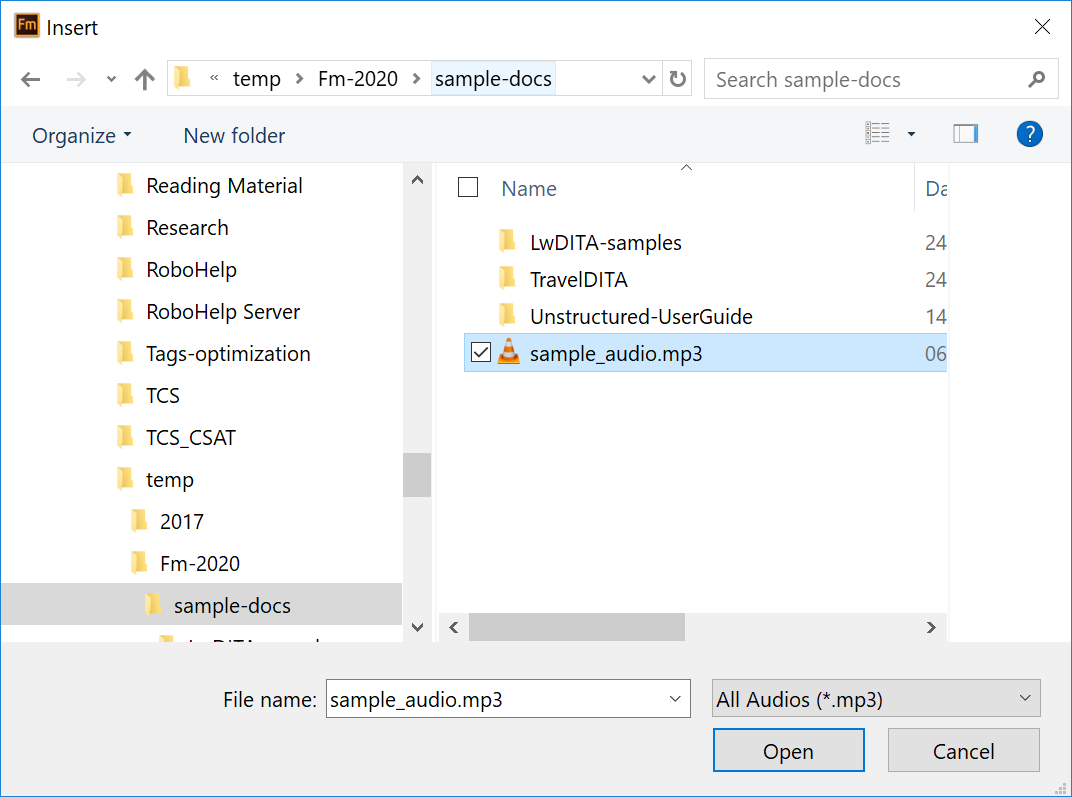Toggle the select-all checkbox beside Name

click(468, 188)
